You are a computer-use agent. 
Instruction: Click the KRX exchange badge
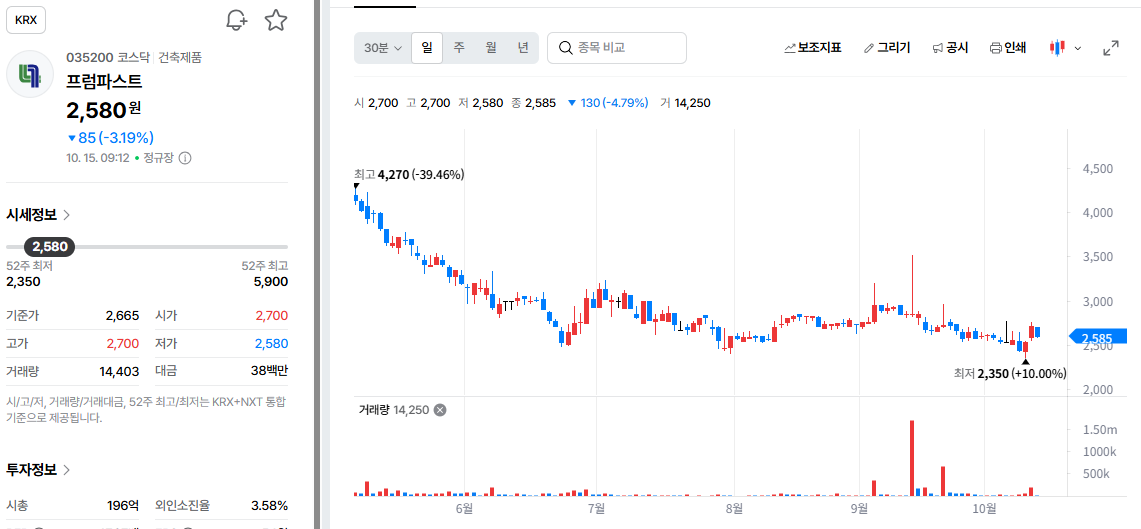click(26, 20)
